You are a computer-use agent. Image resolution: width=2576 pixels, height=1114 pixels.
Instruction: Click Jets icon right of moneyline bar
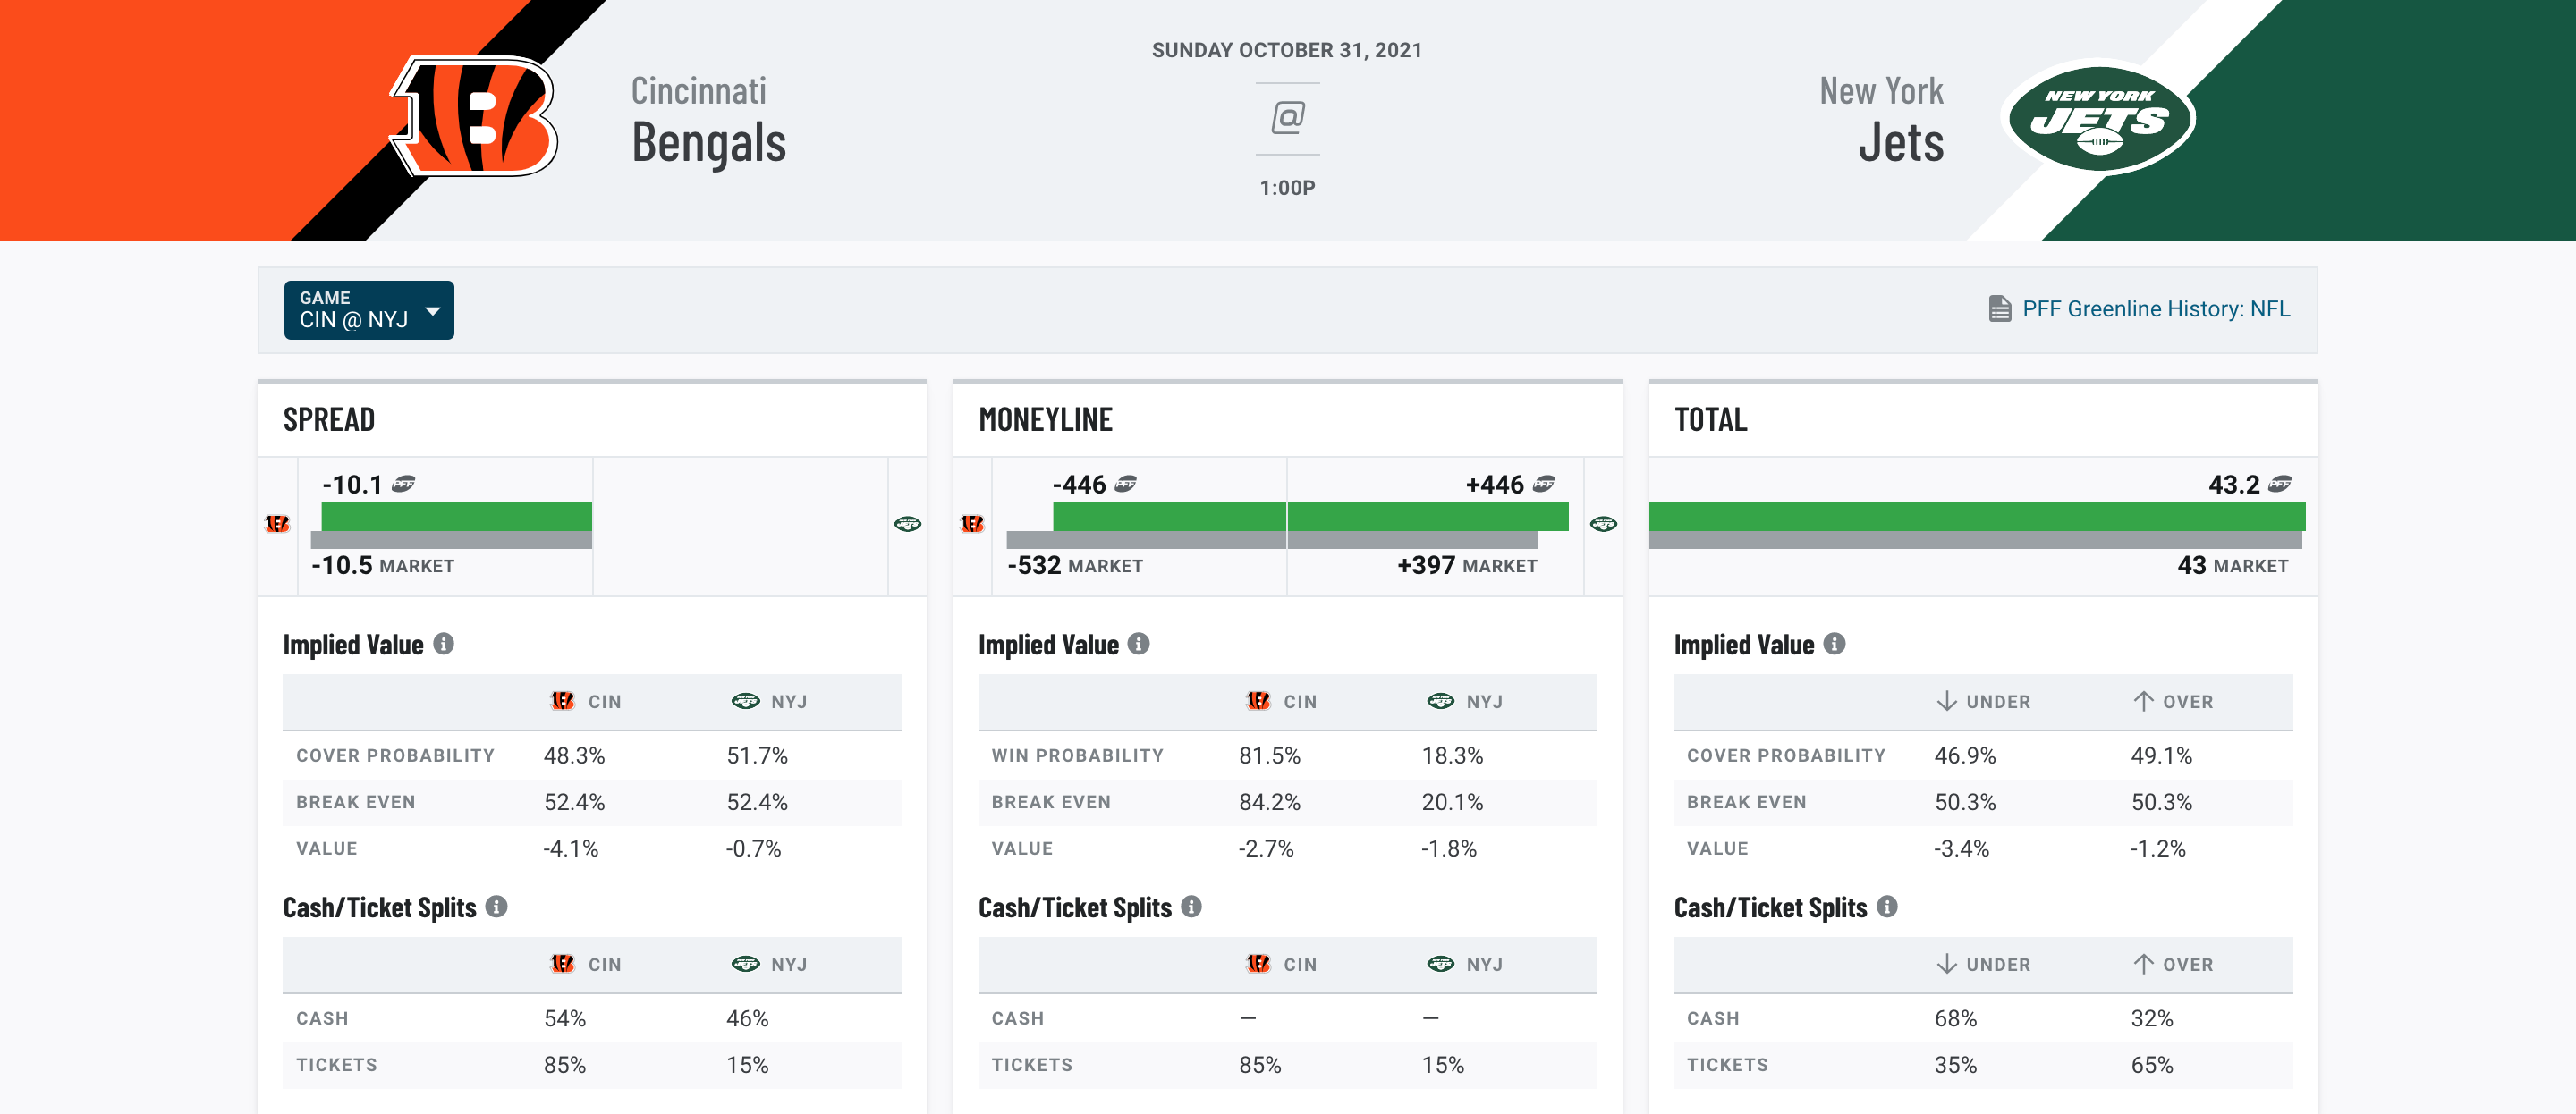1603,524
